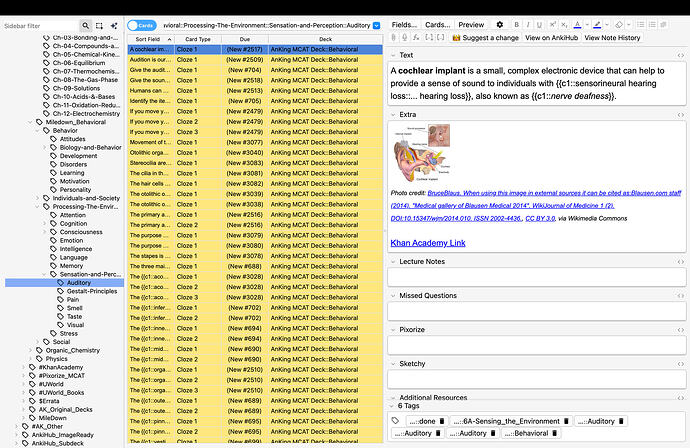The width and height of the screenshot is (690, 448).
Task: Collapse the Text field
Action: click(393, 55)
